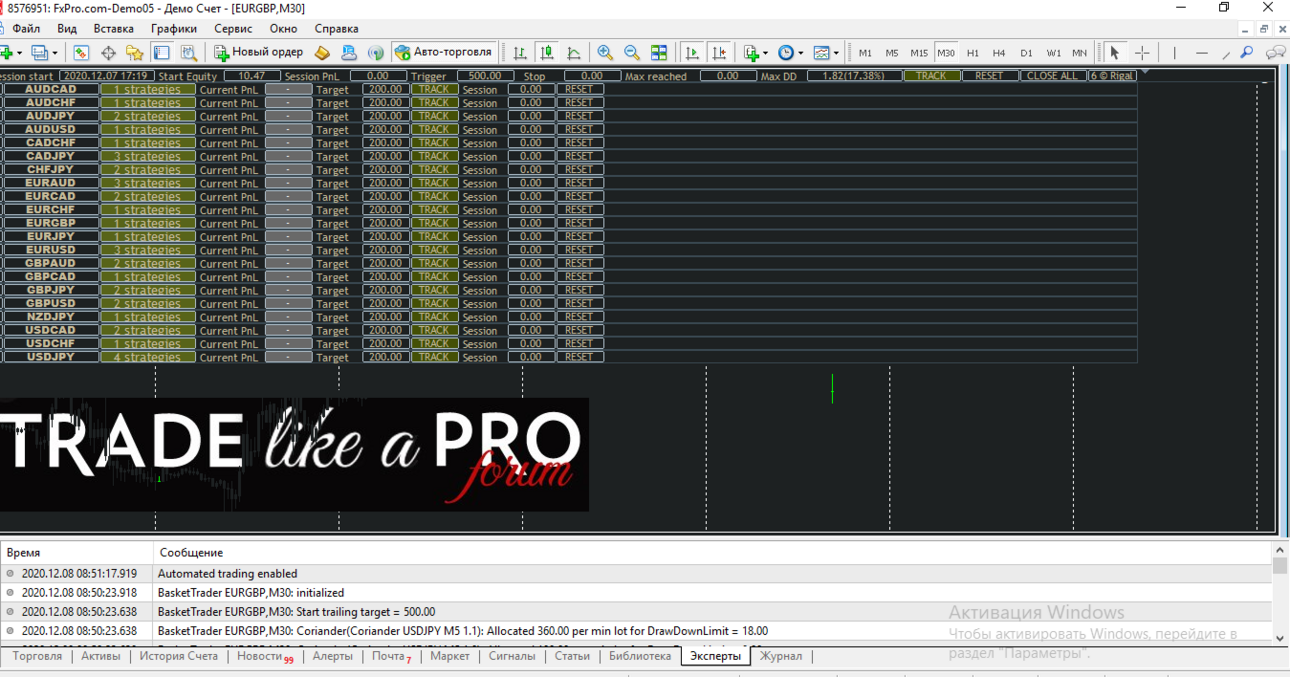
Task: Switch to the Журнал tab
Action: pyautogui.click(x=780, y=657)
